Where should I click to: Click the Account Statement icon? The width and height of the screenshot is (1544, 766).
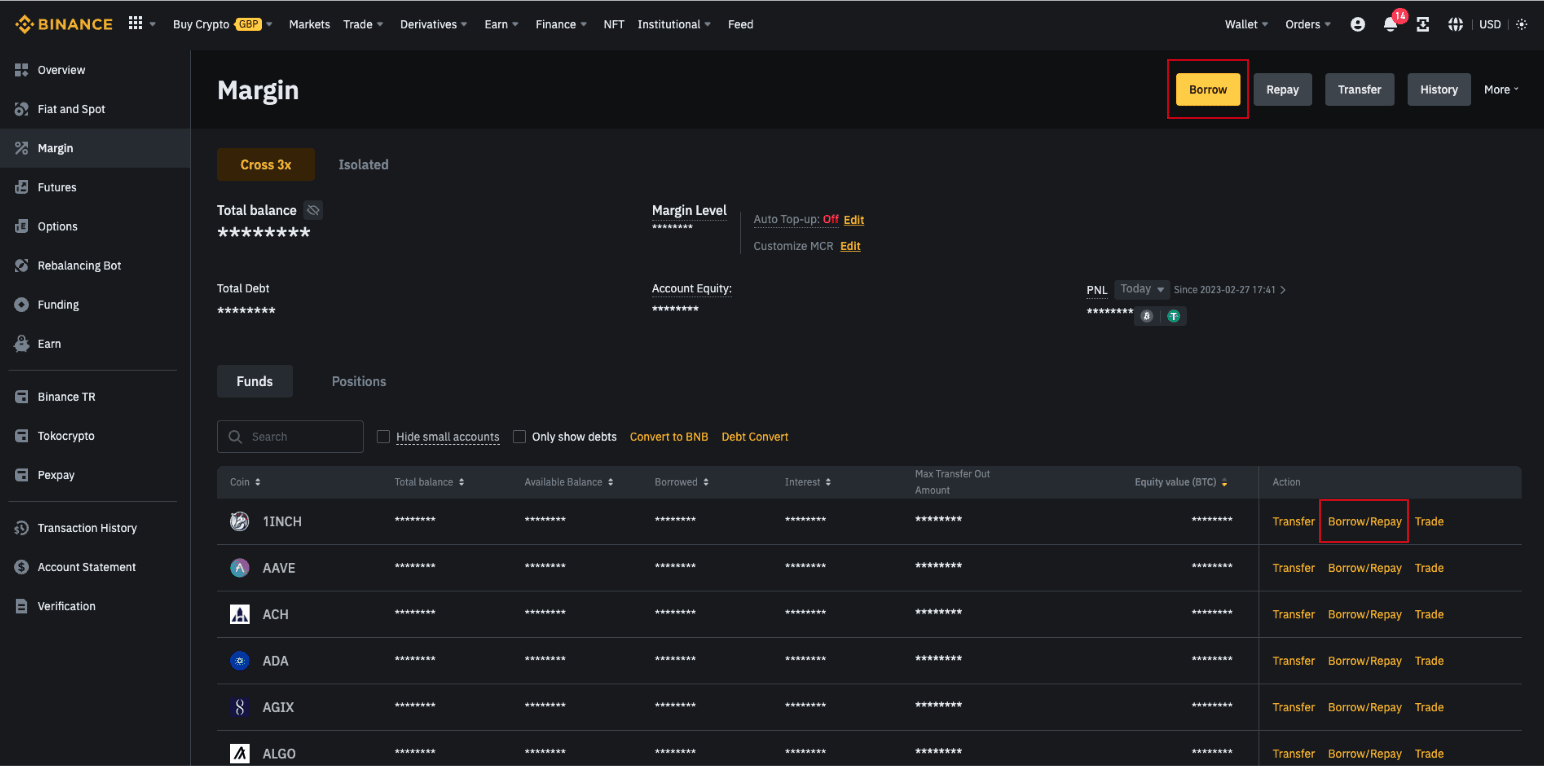click(21, 567)
